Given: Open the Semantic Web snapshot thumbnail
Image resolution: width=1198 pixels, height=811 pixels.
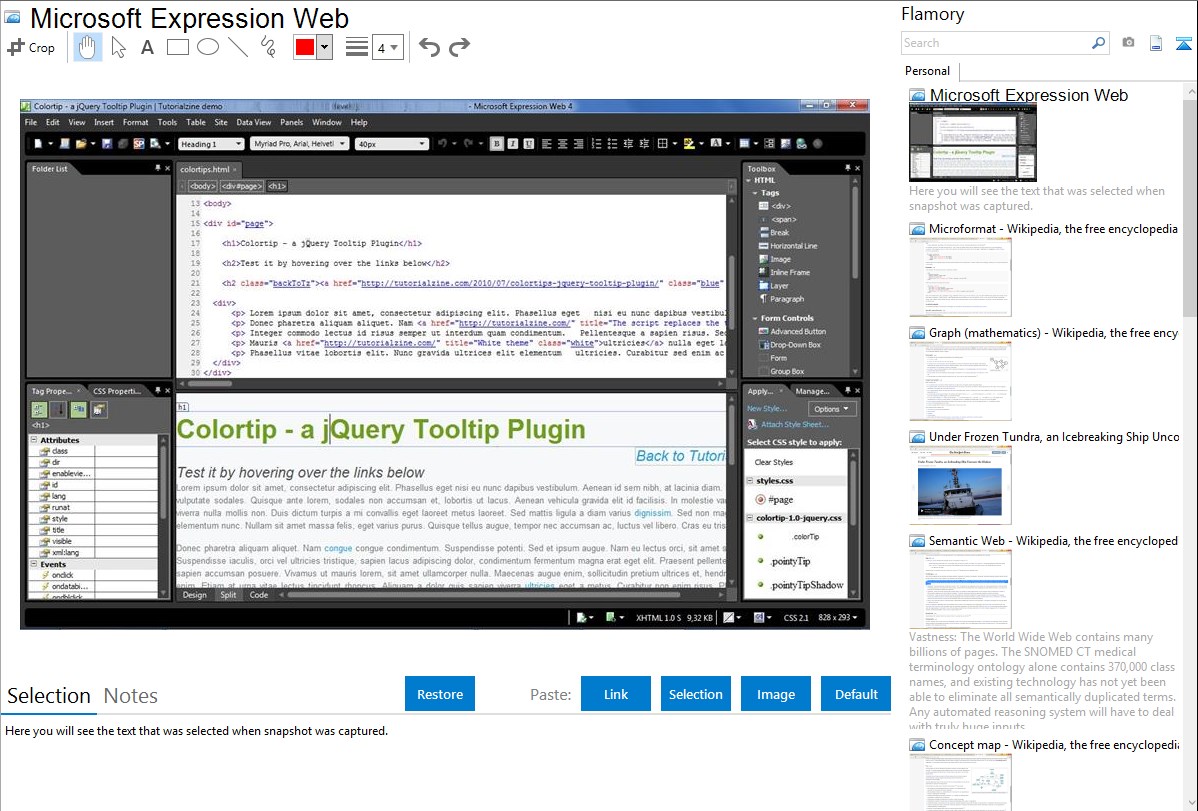Looking at the screenshot, I should coord(960,589).
